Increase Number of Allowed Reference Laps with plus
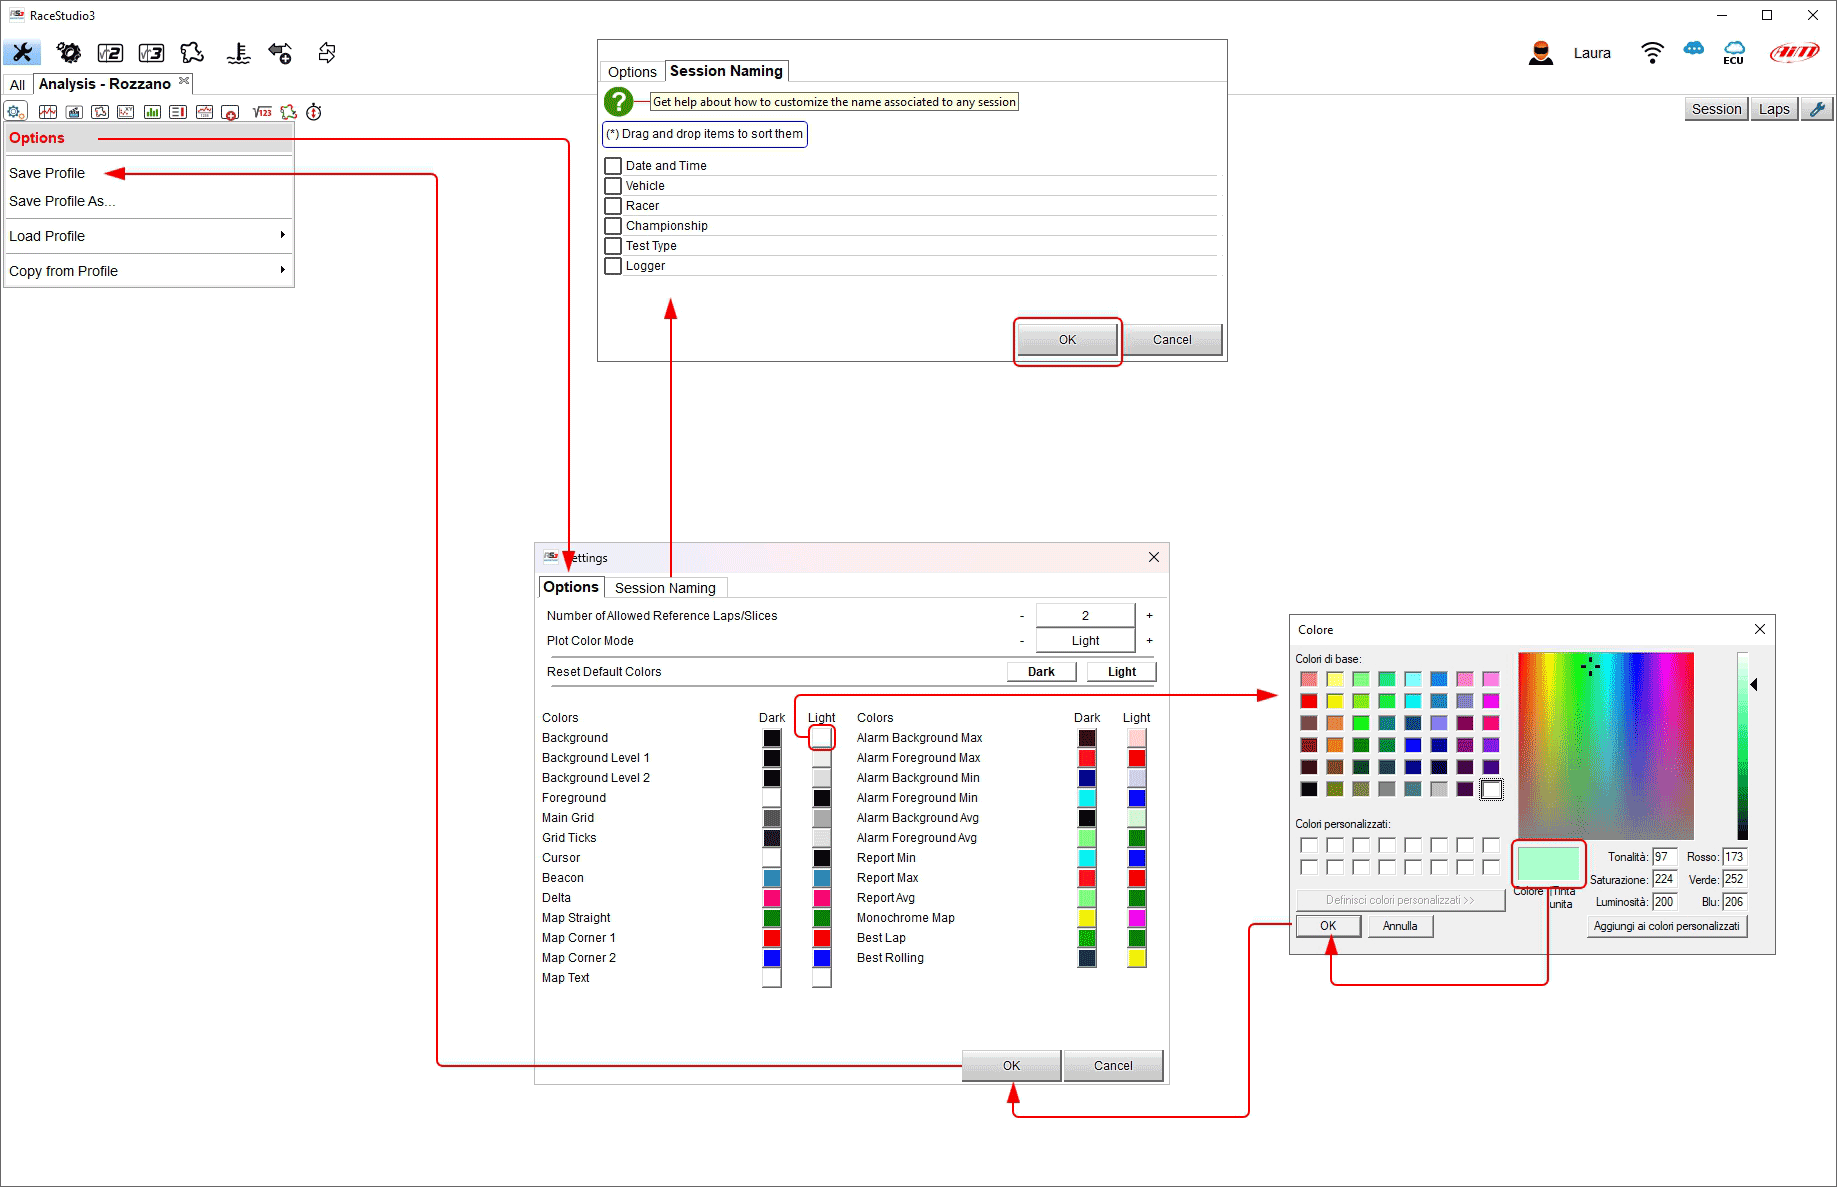Image resolution: width=1837 pixels, height=1187 pixels. click(1149, 616)
